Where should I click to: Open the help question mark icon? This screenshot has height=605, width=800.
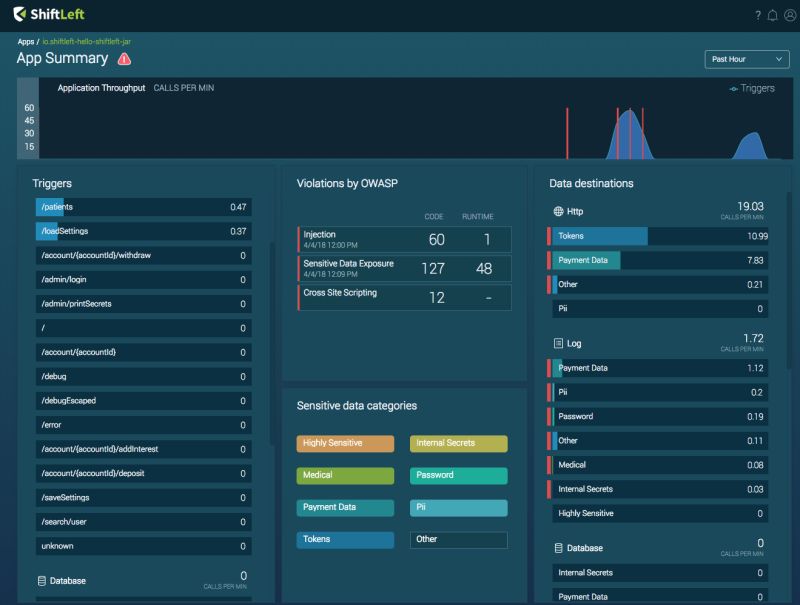pos(758,16)
